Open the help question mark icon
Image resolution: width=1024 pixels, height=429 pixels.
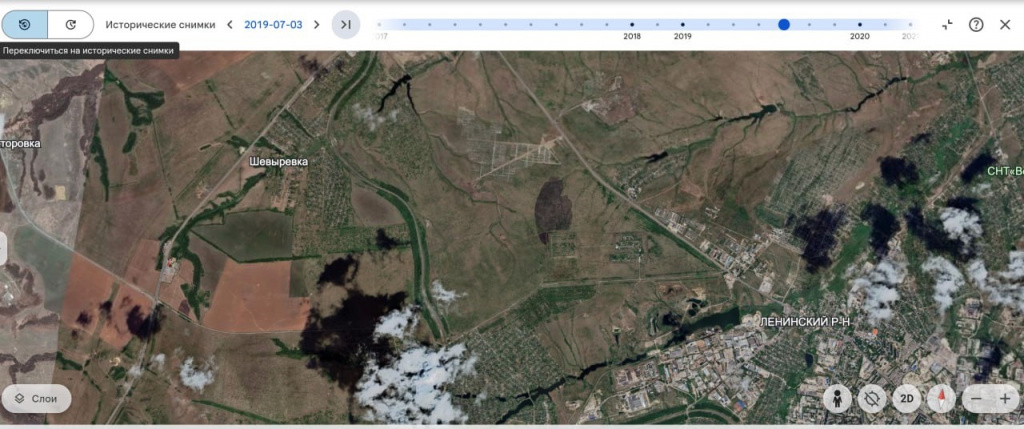976,24
